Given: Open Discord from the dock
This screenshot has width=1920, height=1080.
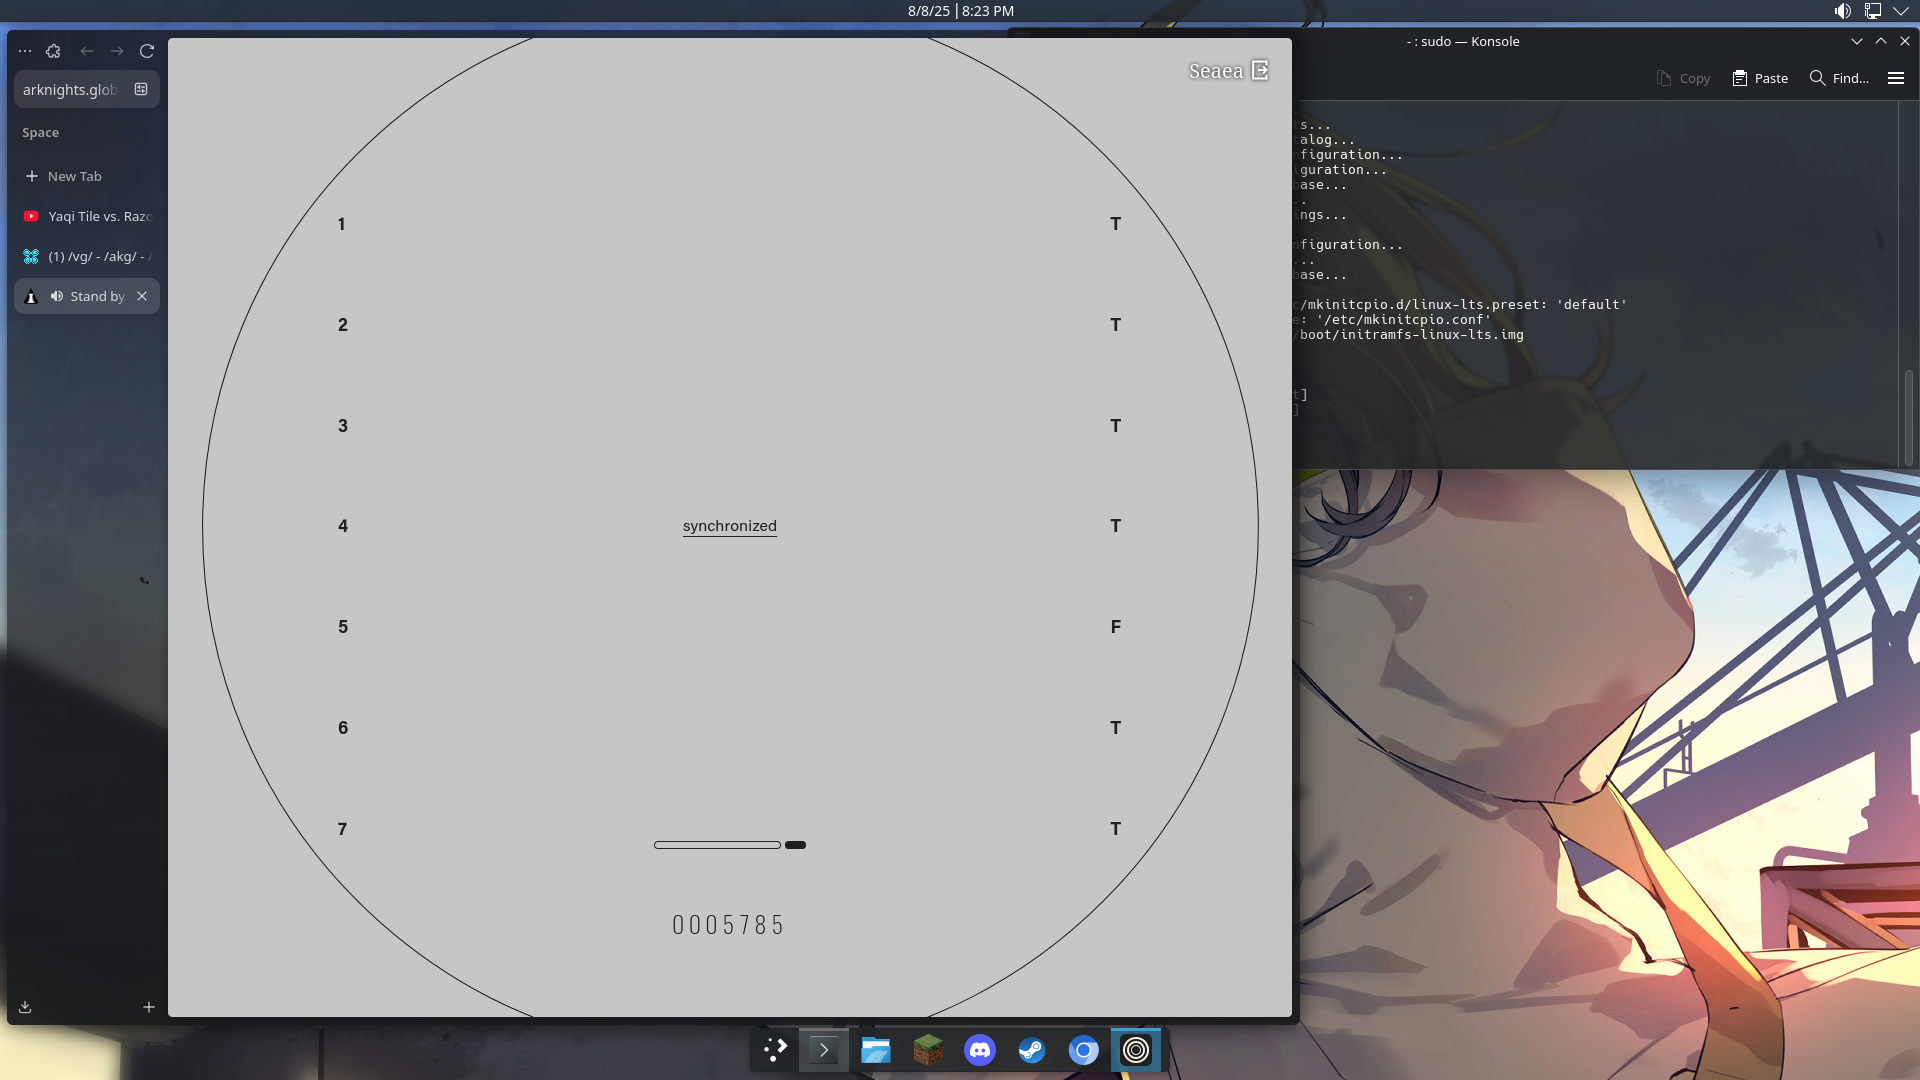Looking at the screenshot, I should tap(980, 1050).
